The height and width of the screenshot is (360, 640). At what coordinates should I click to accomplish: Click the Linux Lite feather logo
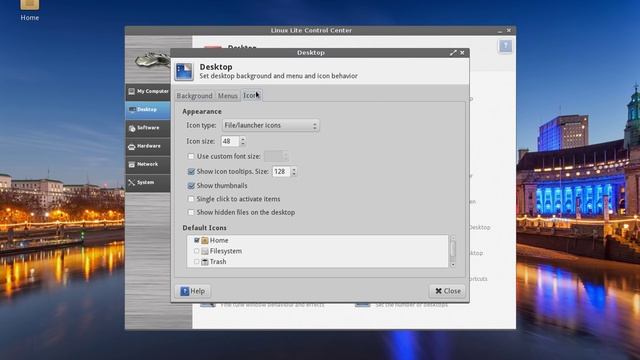click(x=152, y=60)
